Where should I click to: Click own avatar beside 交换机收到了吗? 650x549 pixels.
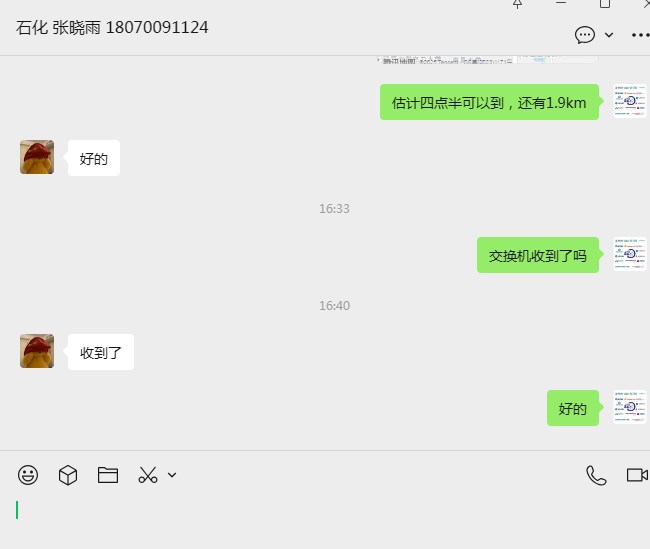[630, 254]
